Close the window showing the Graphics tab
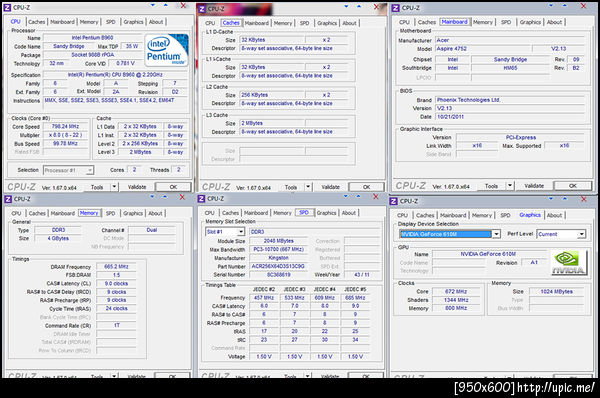Image resolution: width=600 pixels, height=398 pixels. coord(583,199)
